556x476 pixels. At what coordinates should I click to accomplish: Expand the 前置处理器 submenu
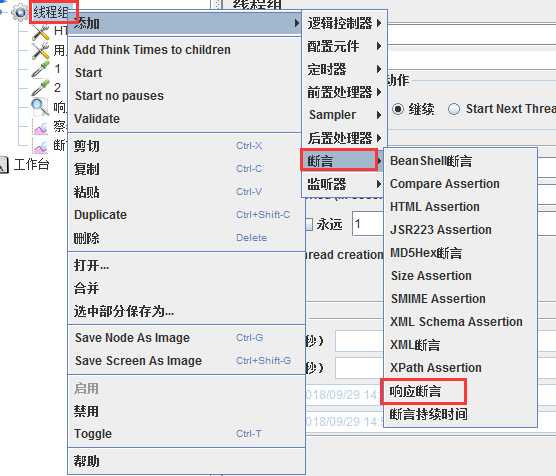point(344,92)
